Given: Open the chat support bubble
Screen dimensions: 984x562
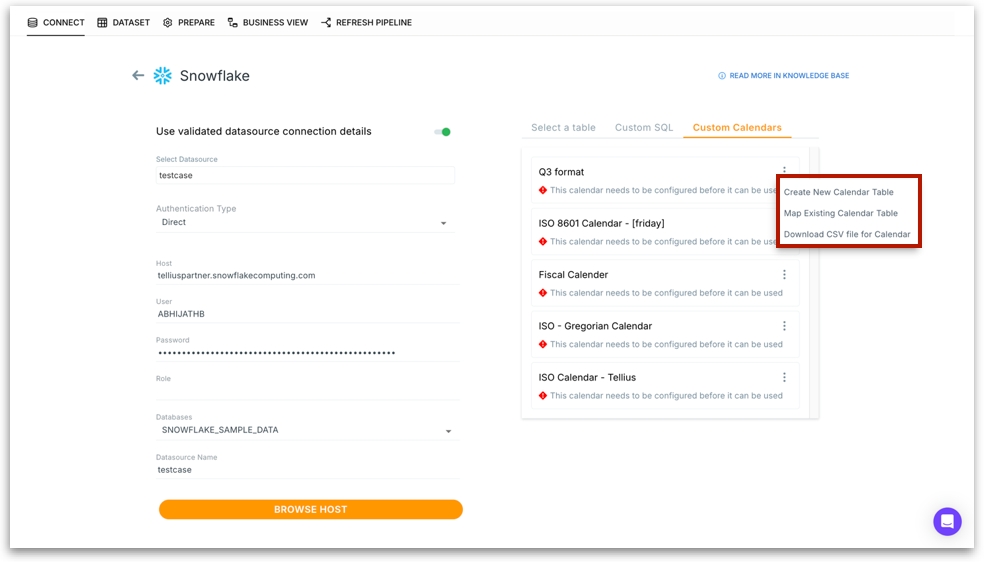Looking at the screenshot, I should click(x=946, y=521).
